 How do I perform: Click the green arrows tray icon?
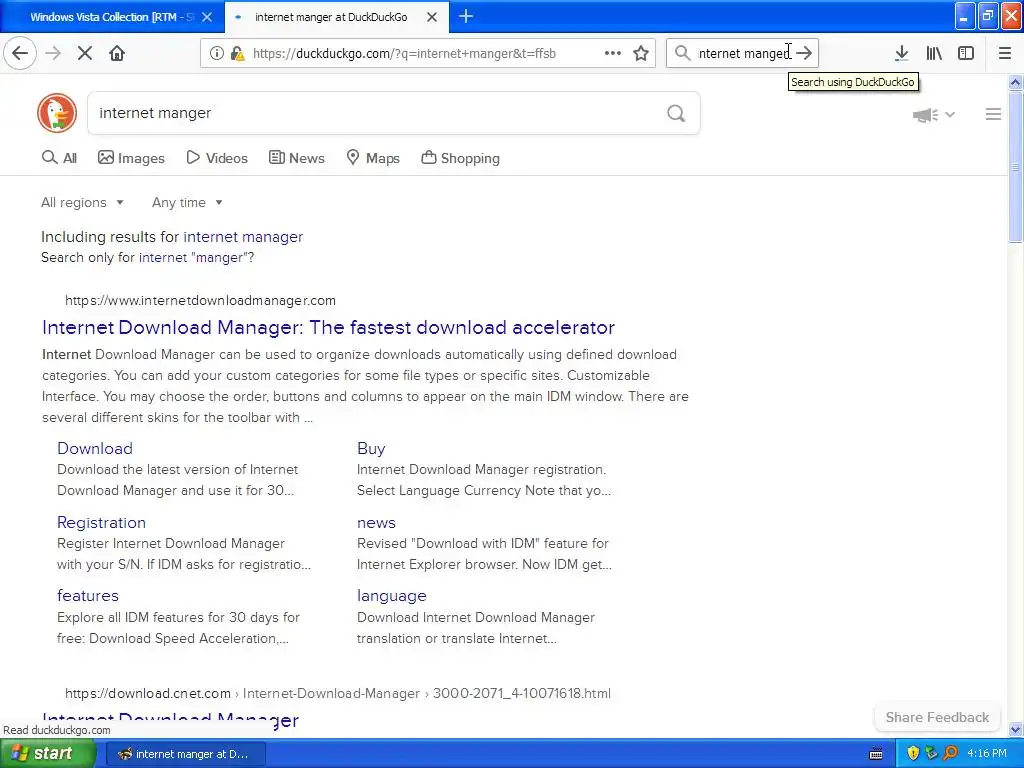point(931,753)
